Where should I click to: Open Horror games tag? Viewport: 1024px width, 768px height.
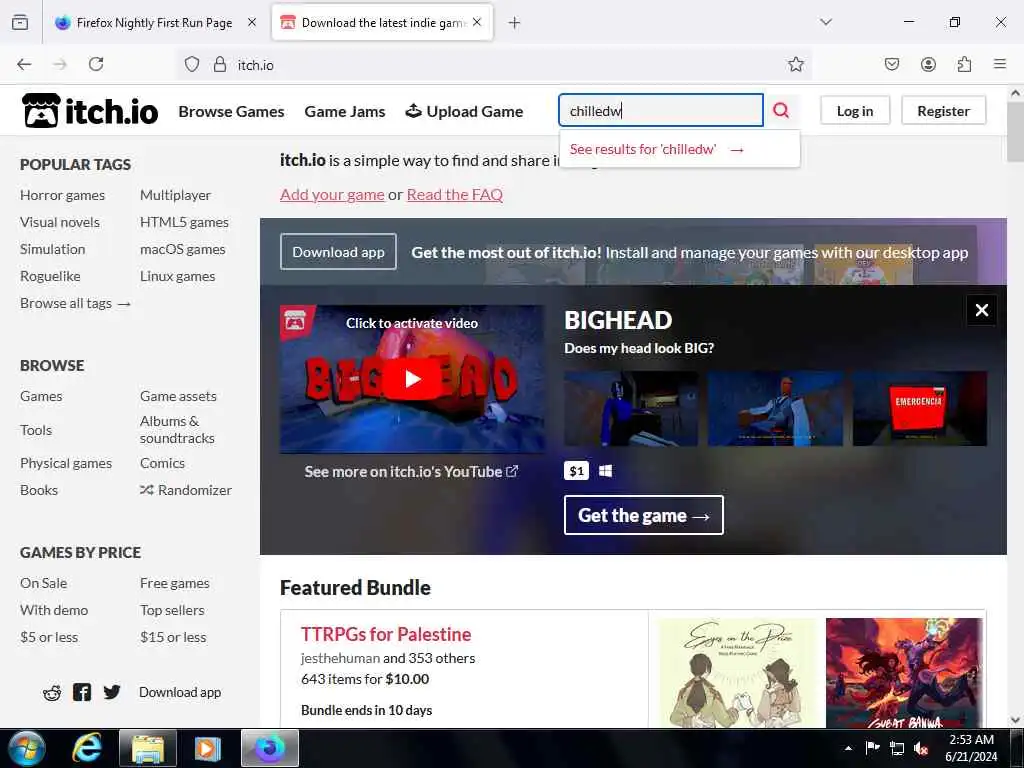point(62,195)
